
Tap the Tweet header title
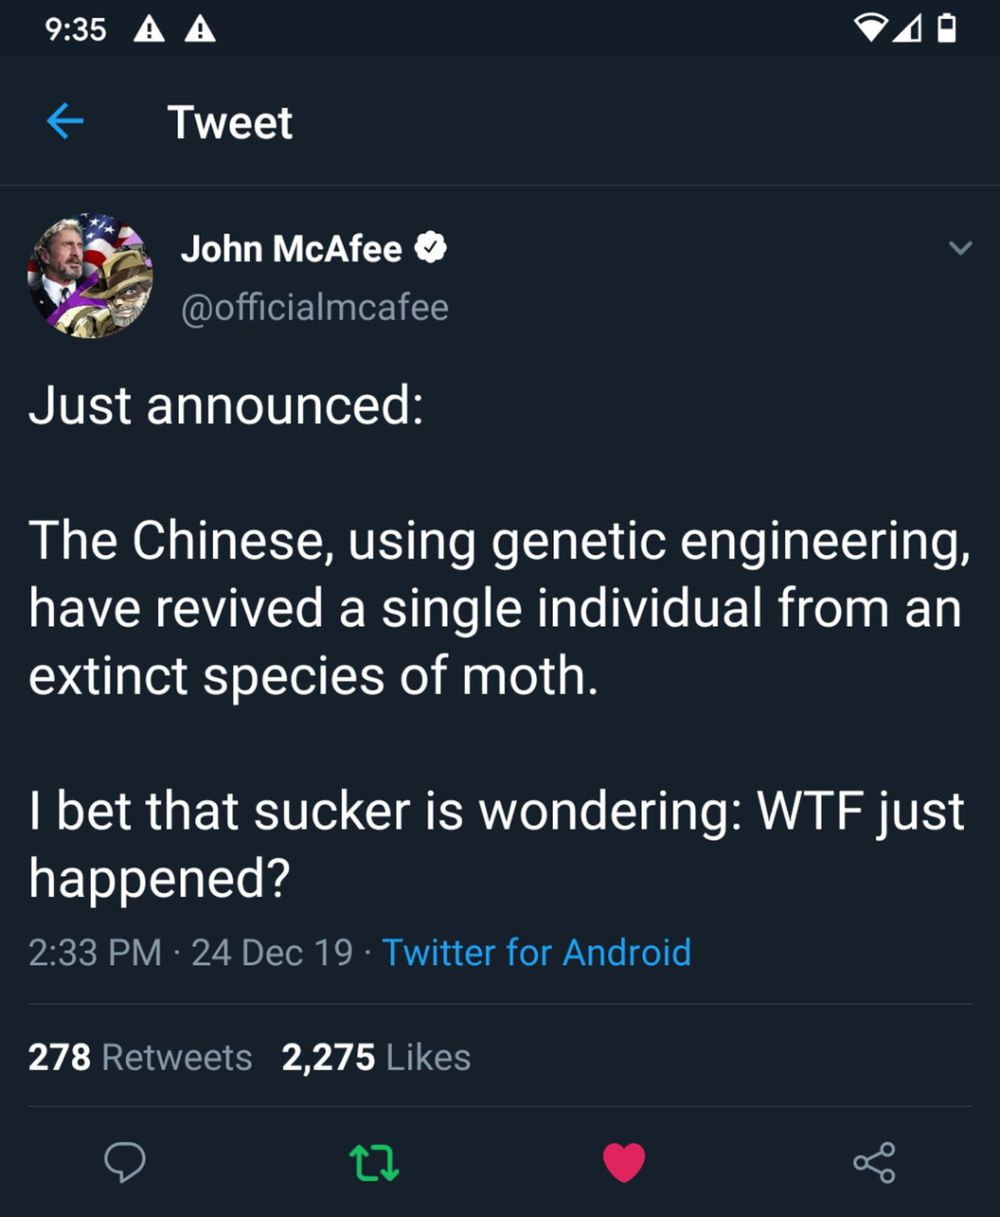[x=230, y=123]
